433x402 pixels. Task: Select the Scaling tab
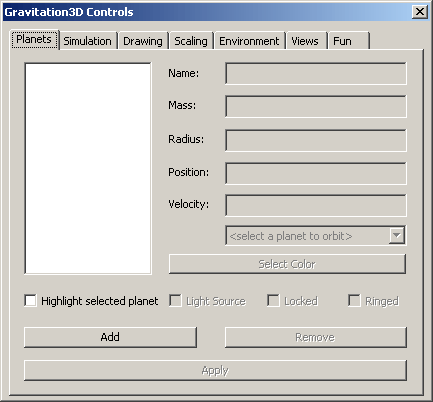point(191,41)
